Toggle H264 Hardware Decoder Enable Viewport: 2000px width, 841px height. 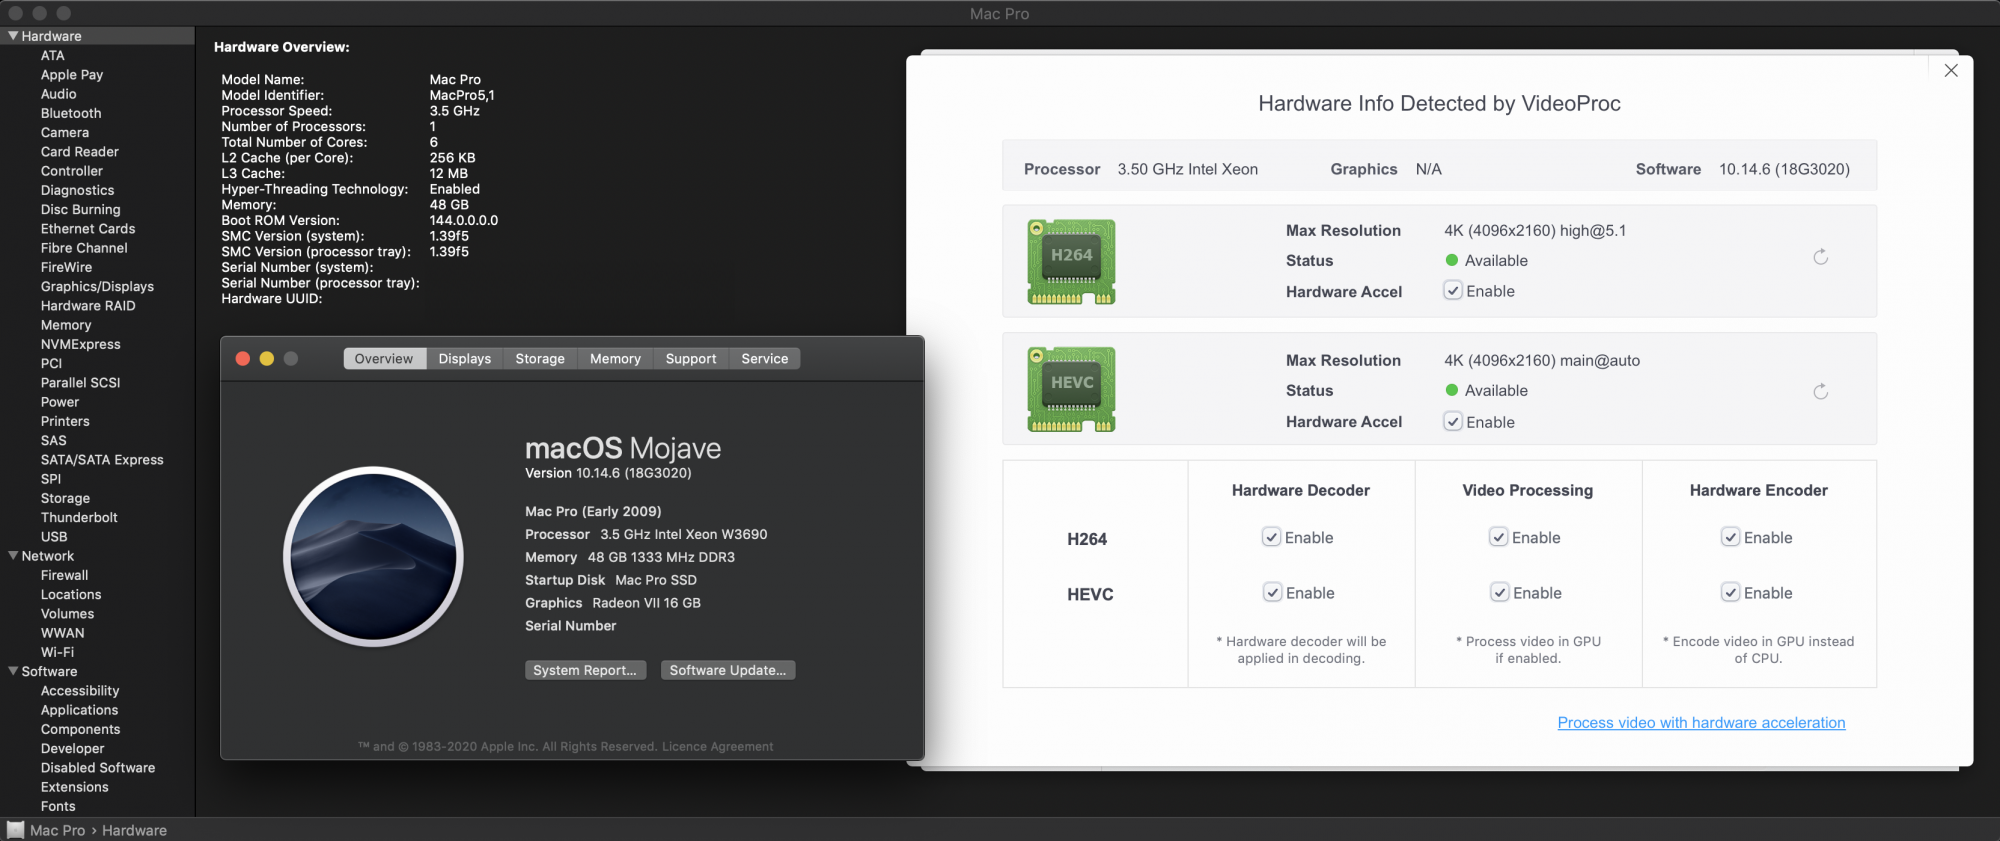[x=1271, y=537]
